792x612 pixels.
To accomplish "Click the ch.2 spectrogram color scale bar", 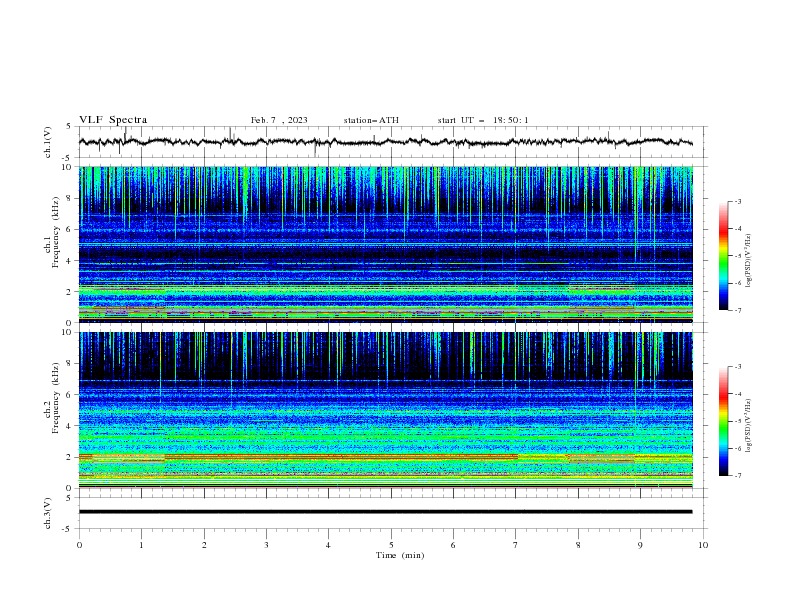I will [724, 421].
